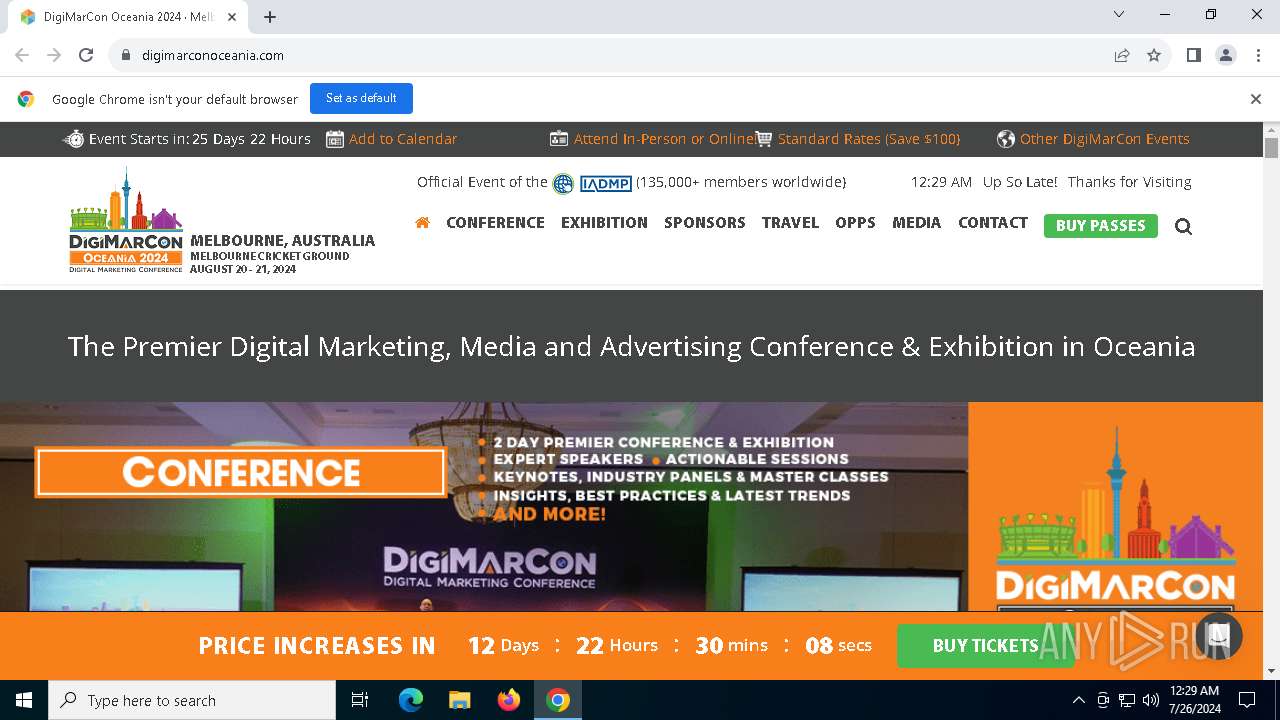Click the scrollbar up arrow
The width and height of the screenshot is (1280, 720).
click(1271, 130)
